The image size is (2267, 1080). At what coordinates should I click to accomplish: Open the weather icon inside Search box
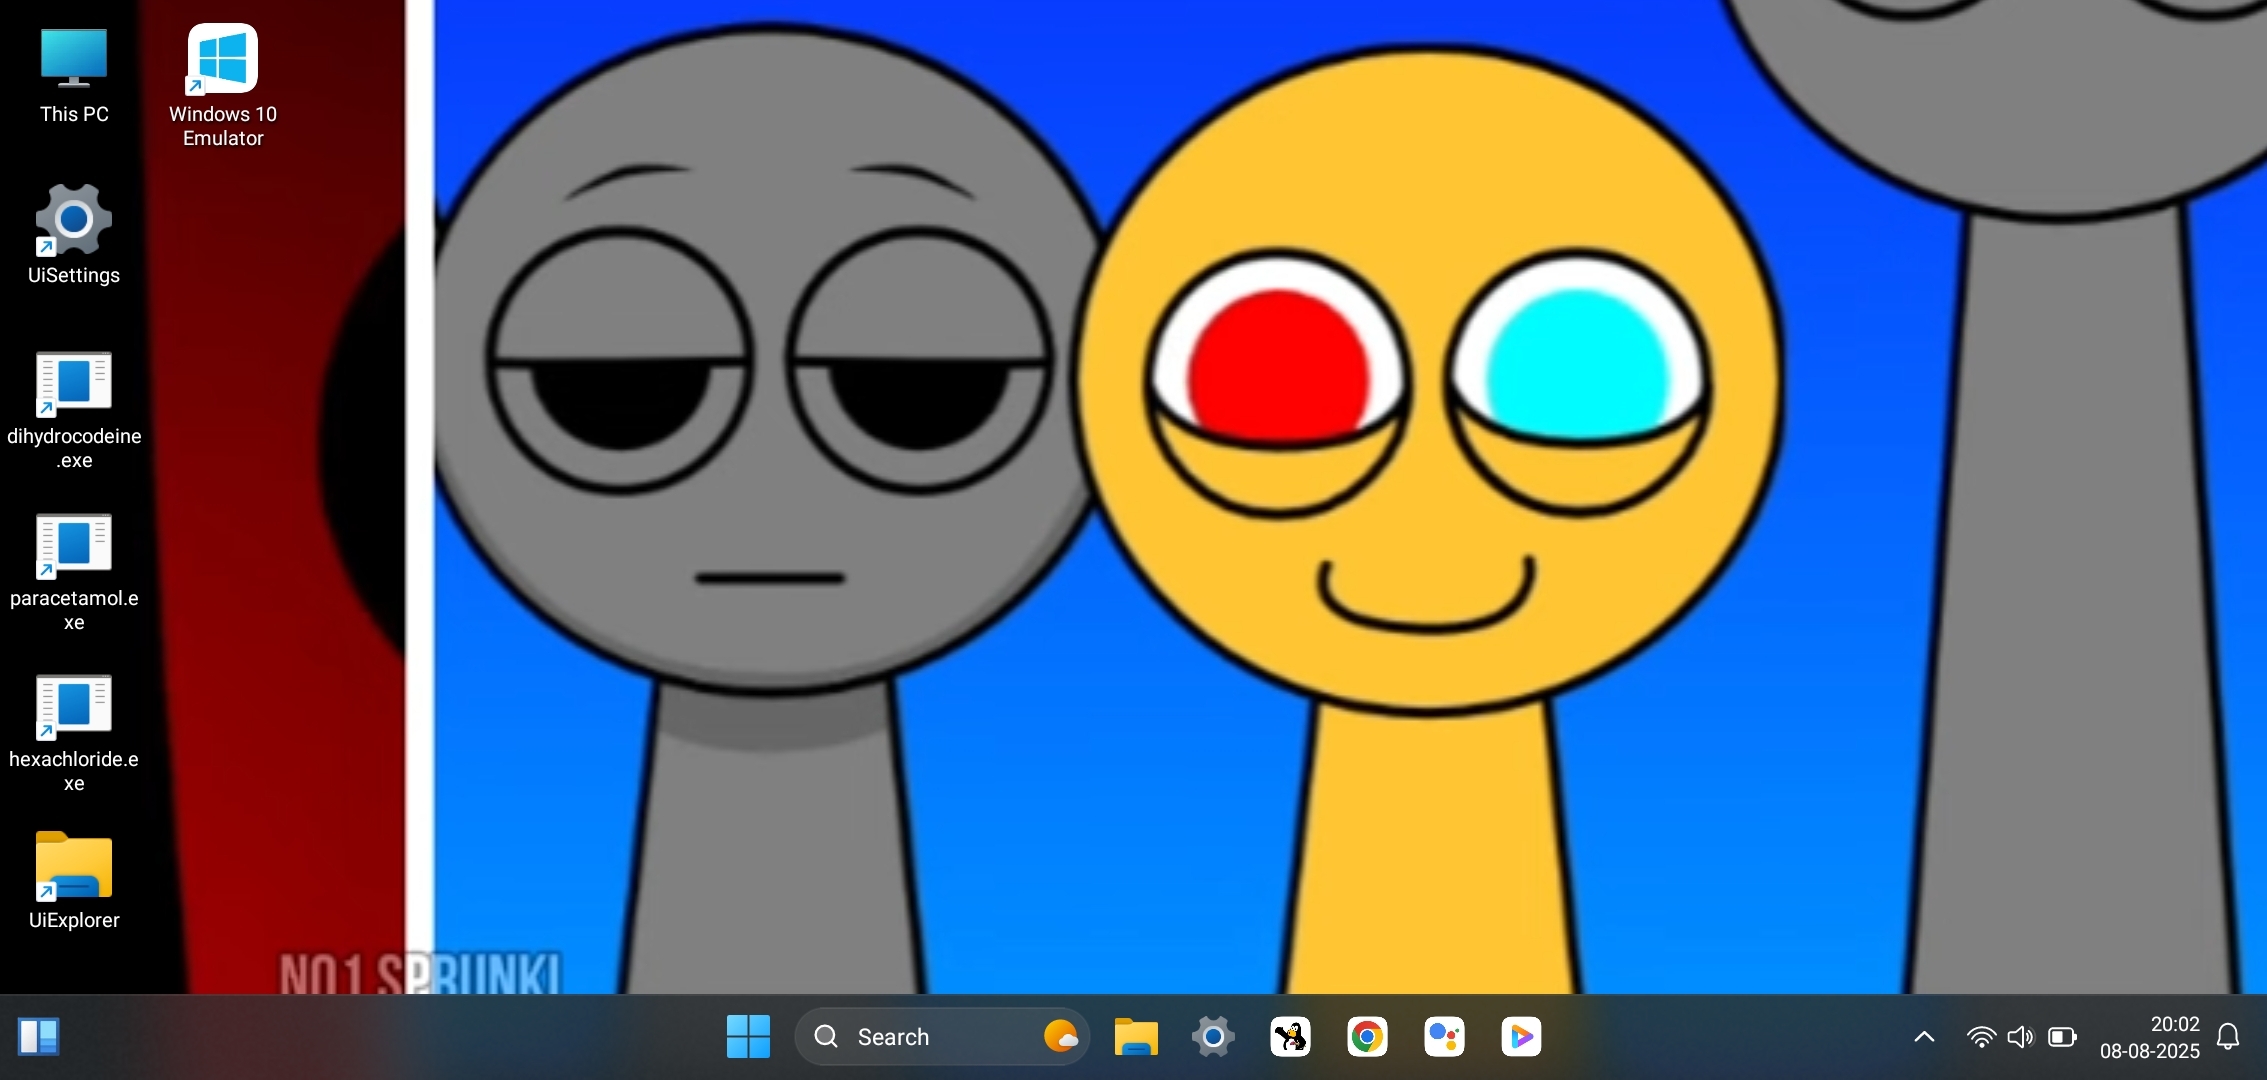coord(1060,1037)
